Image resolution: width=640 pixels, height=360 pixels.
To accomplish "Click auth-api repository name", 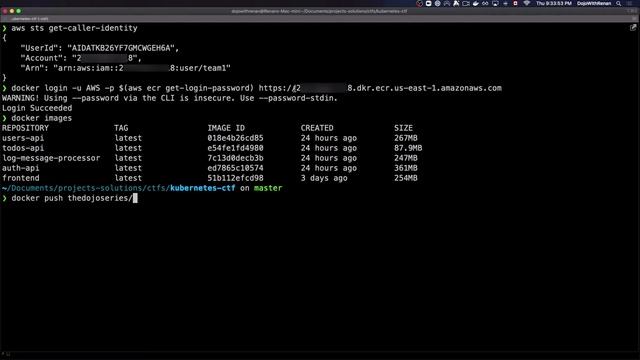I will (20, 168).
